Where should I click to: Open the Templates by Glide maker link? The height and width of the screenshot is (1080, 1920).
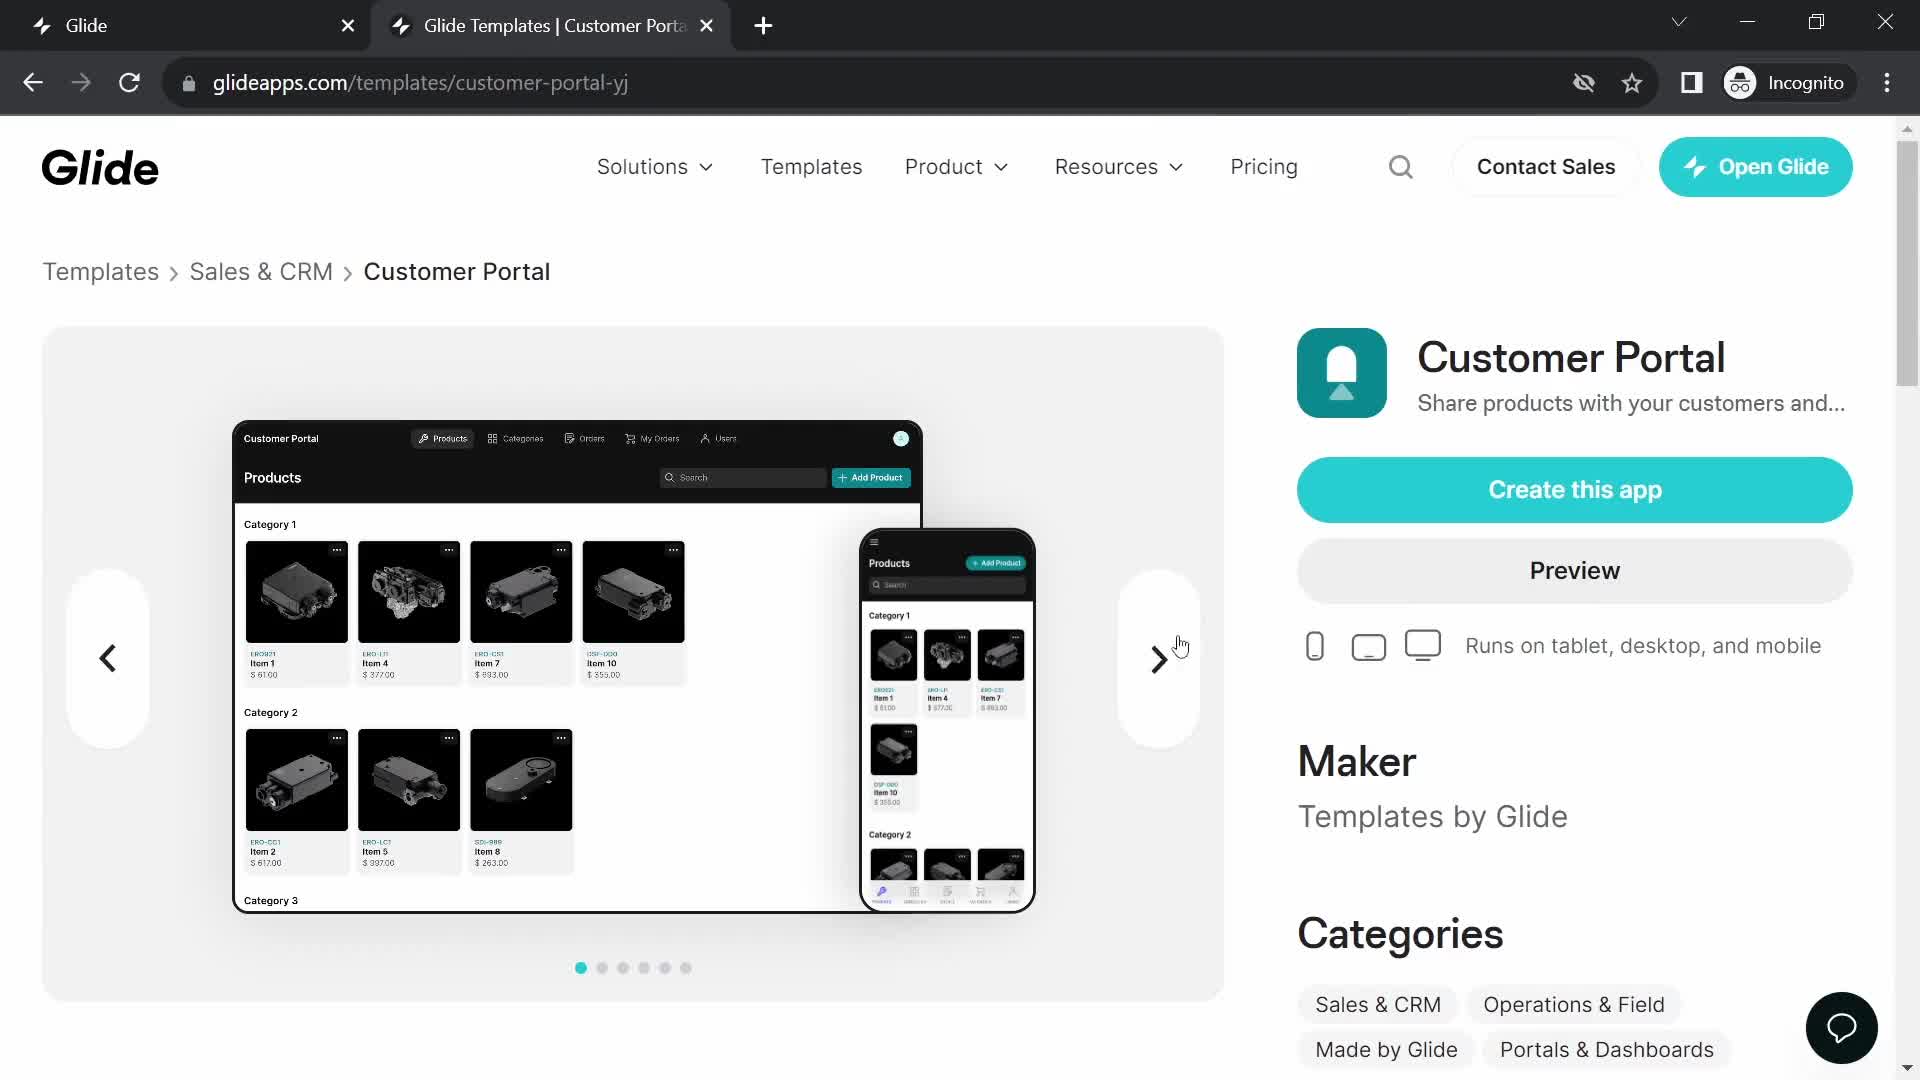click(1432, 817)
